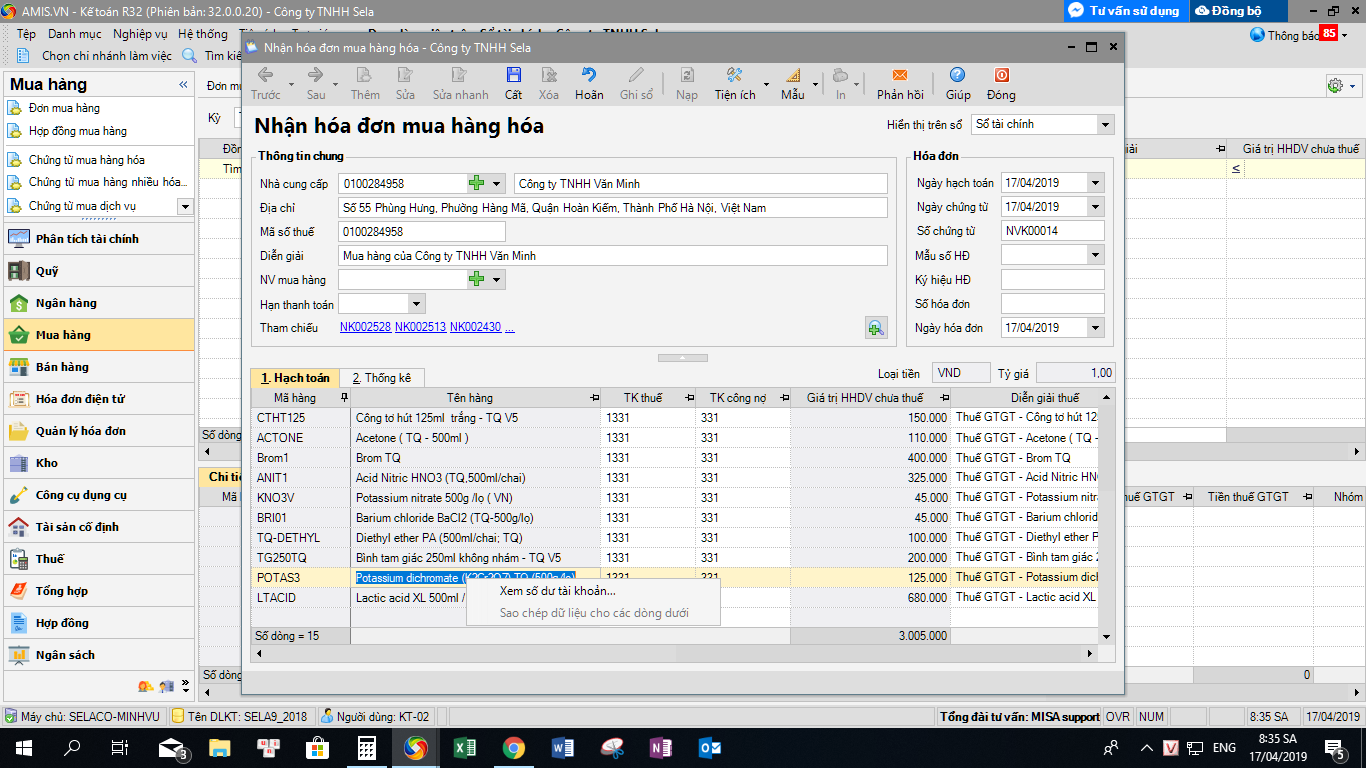Click Tư vấn sử dụng button
Image resolution: width=1366 pixels, height=768 pixels.
(x=1126, y=10)
